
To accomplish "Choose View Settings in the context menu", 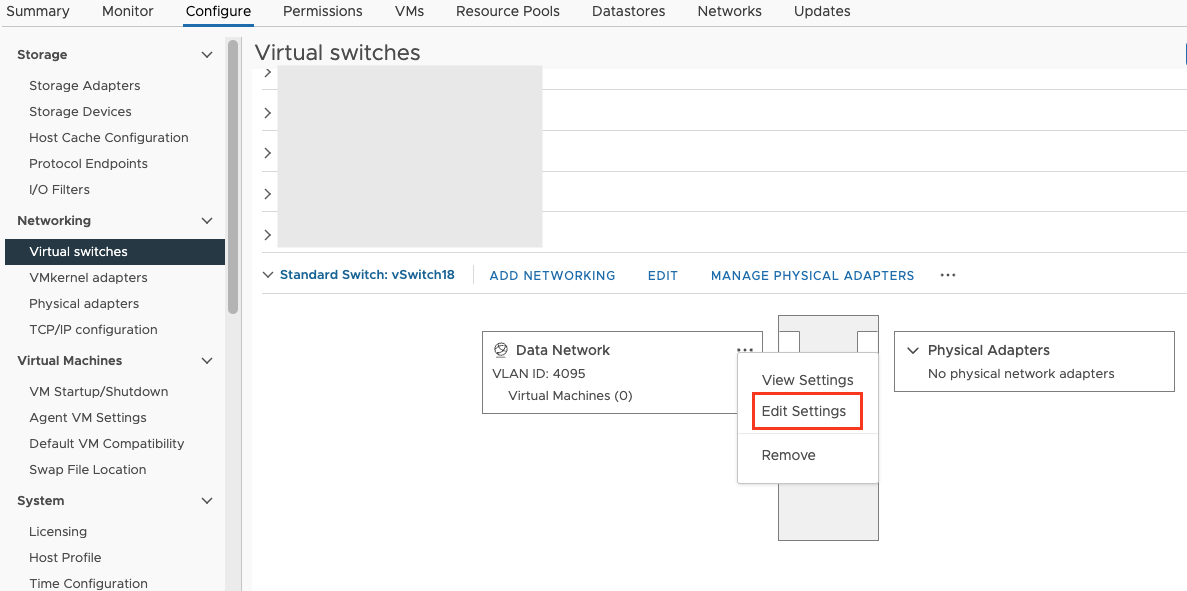I will click(x=807, y=380).
